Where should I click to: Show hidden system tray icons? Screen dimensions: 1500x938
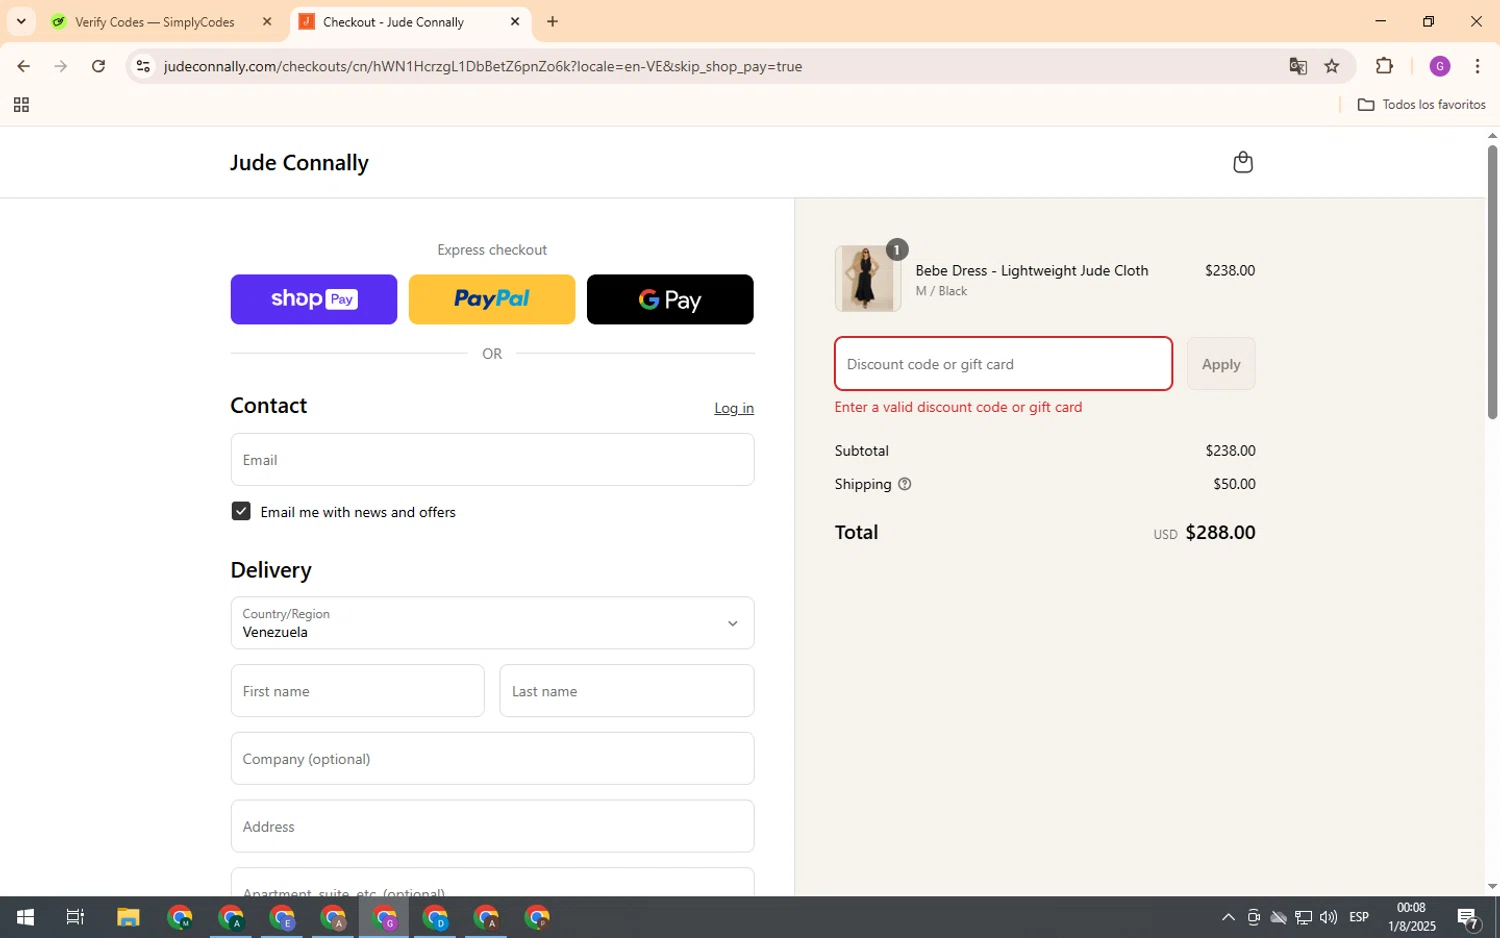pyautogui.click(x=1228, y=917)
